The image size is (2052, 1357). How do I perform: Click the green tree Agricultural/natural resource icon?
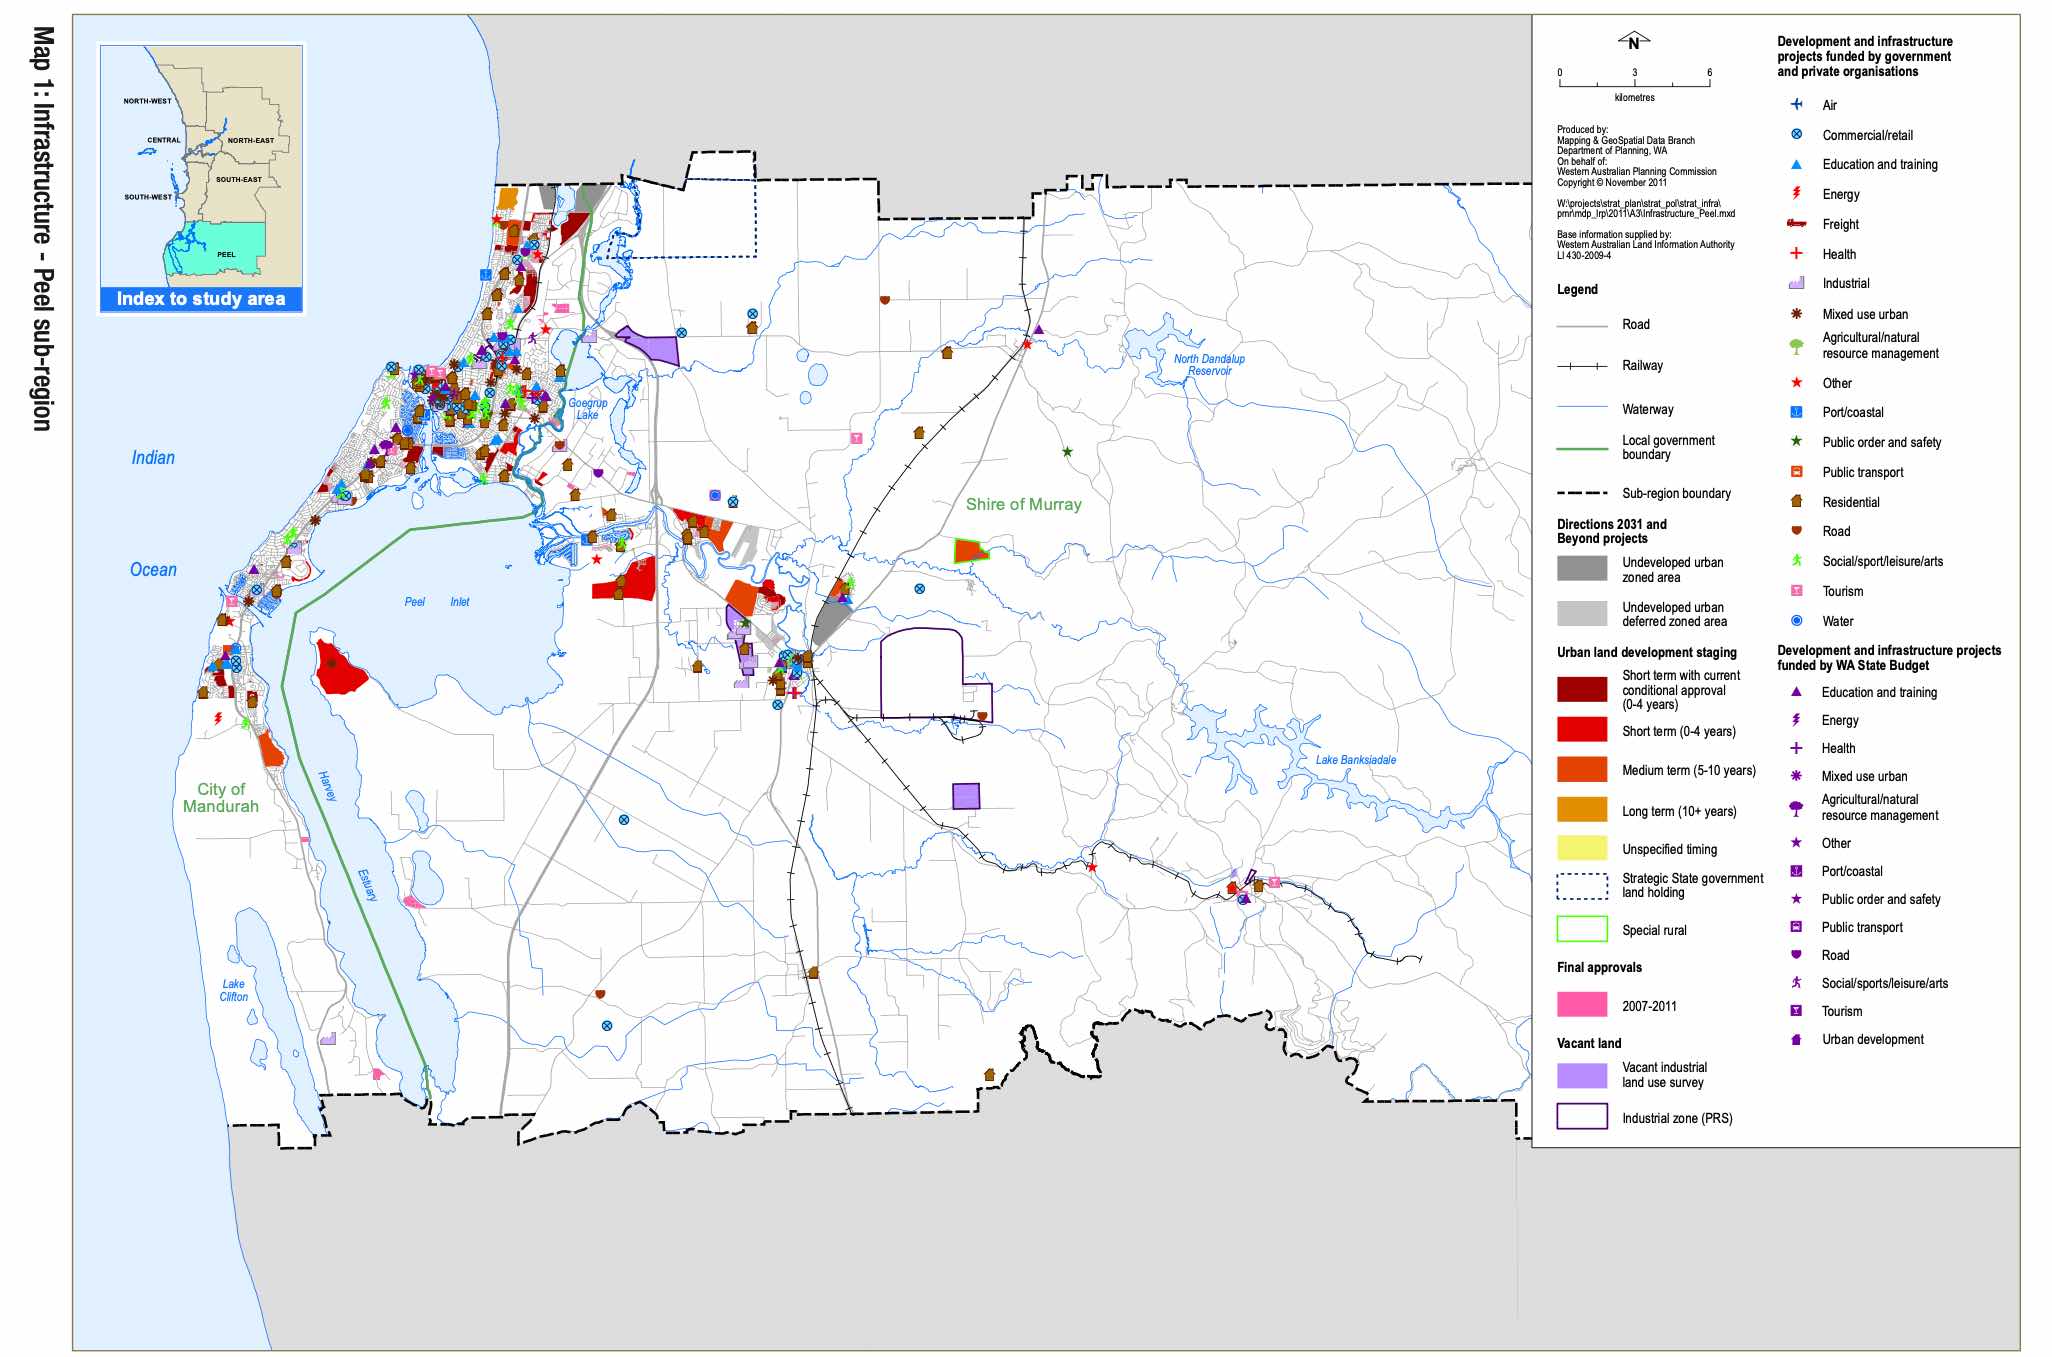coord(1796,346)
